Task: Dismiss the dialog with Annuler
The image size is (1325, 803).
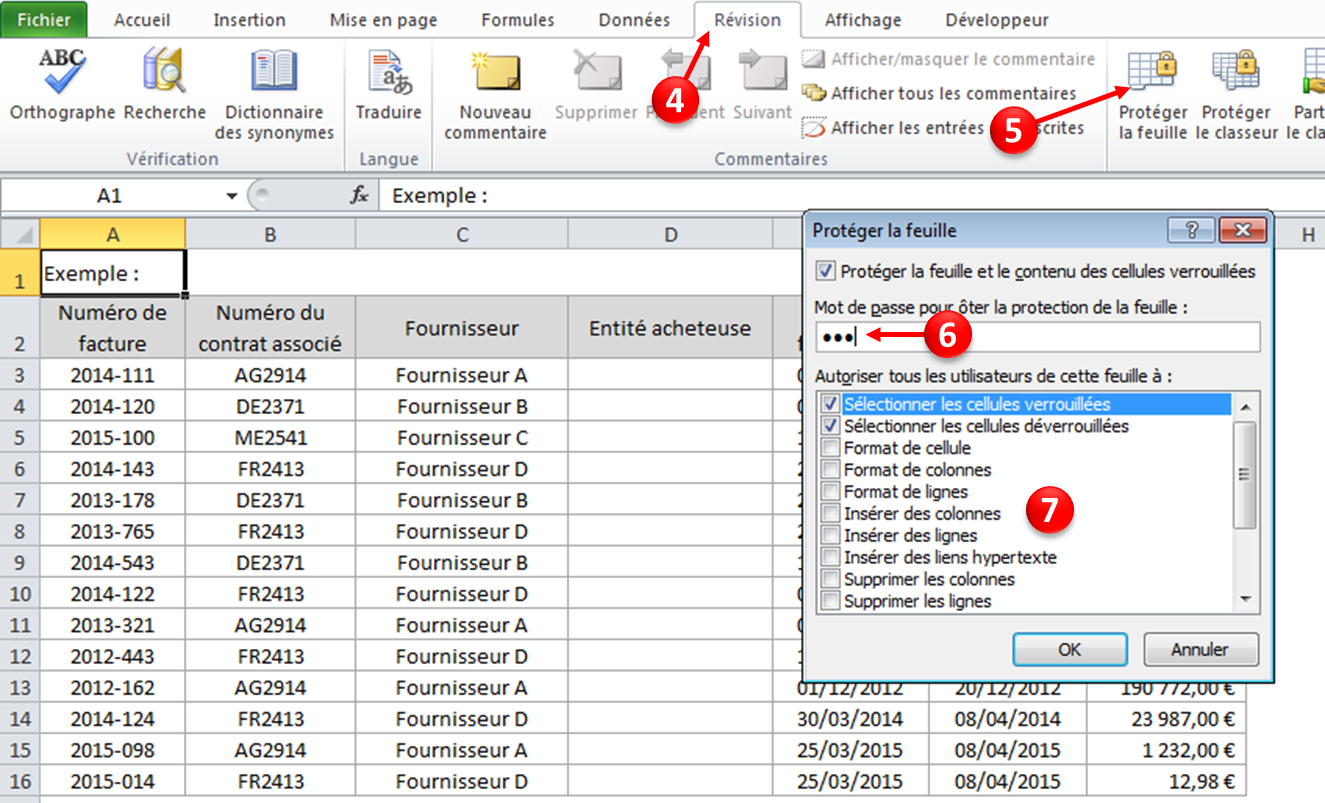Action: [1201, 650]
